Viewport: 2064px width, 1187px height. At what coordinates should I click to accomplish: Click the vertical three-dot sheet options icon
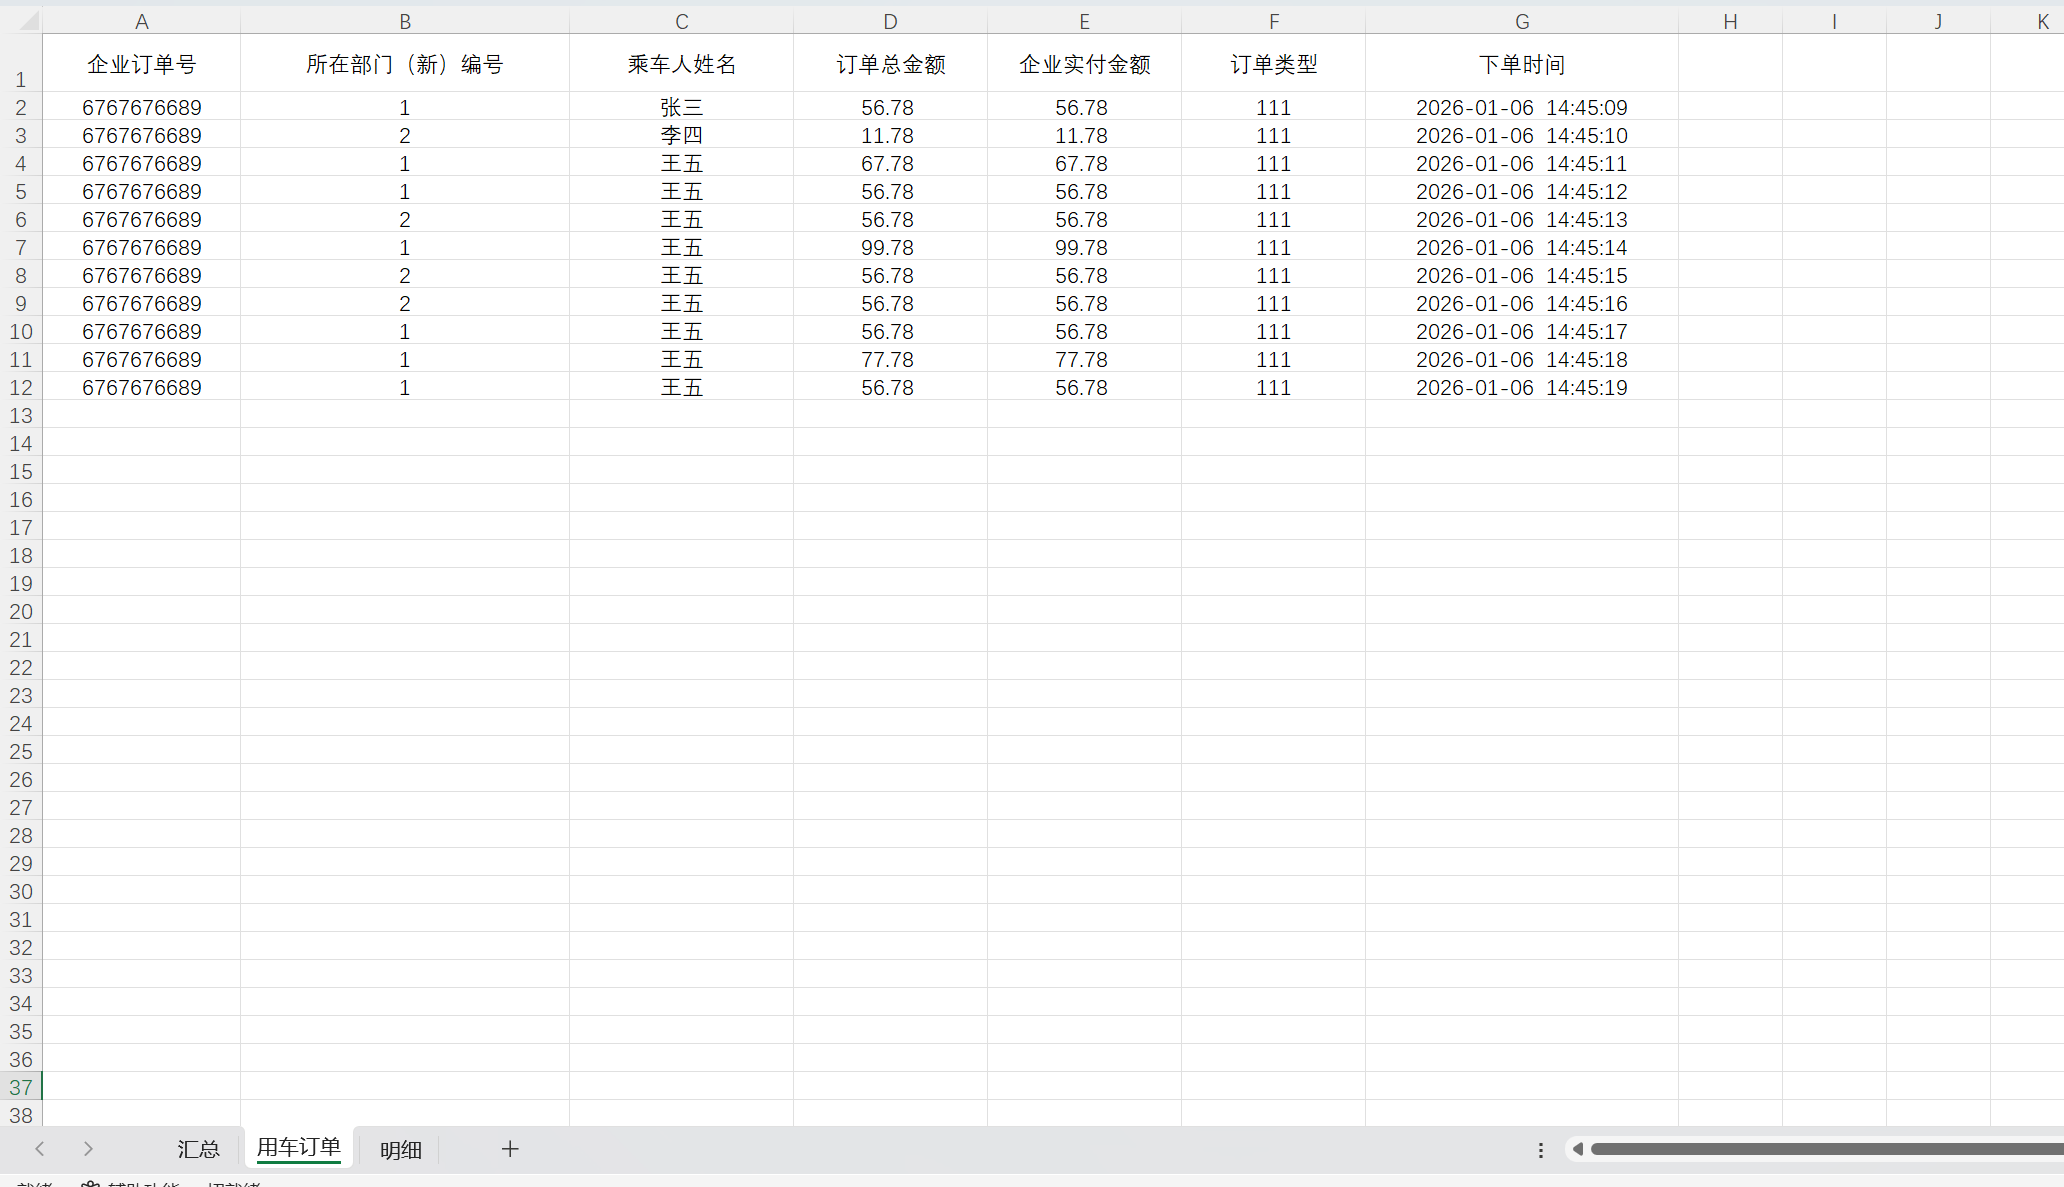1540,1150
